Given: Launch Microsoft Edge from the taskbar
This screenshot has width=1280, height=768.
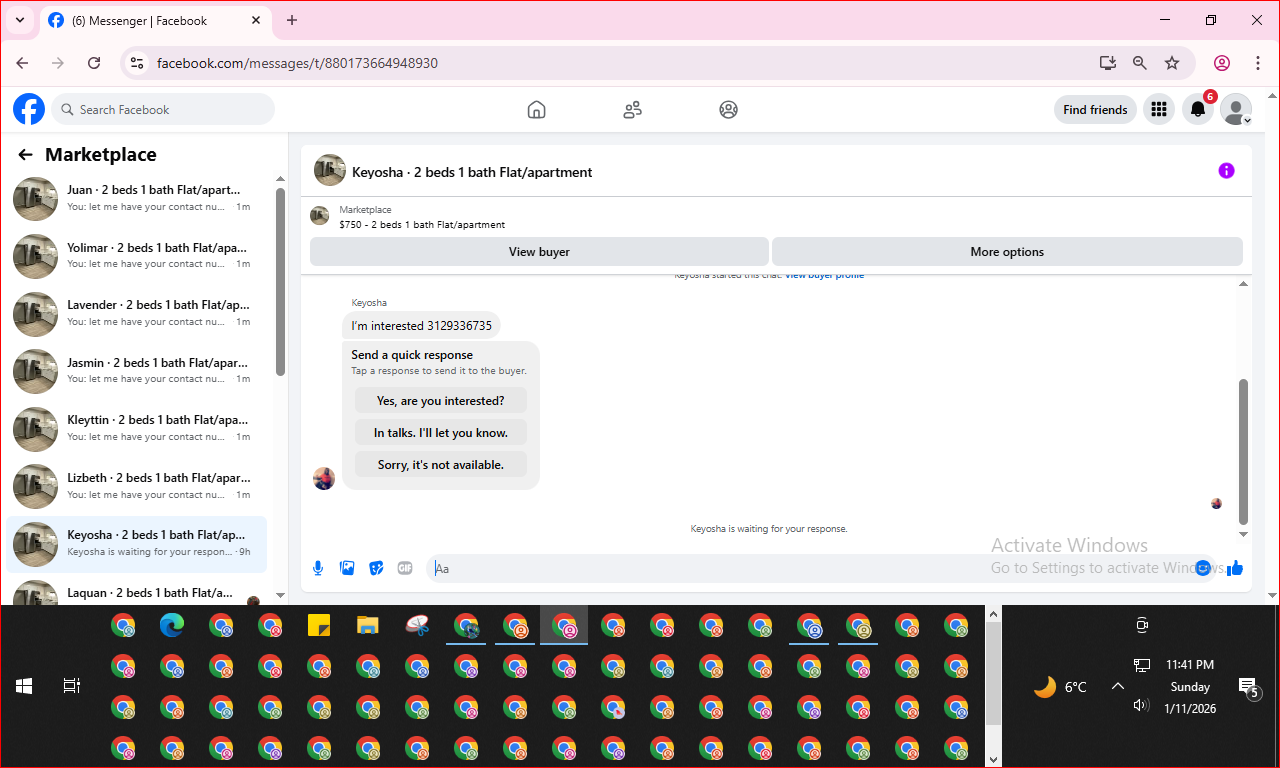Looking at the screenshot, I should 172,626.
